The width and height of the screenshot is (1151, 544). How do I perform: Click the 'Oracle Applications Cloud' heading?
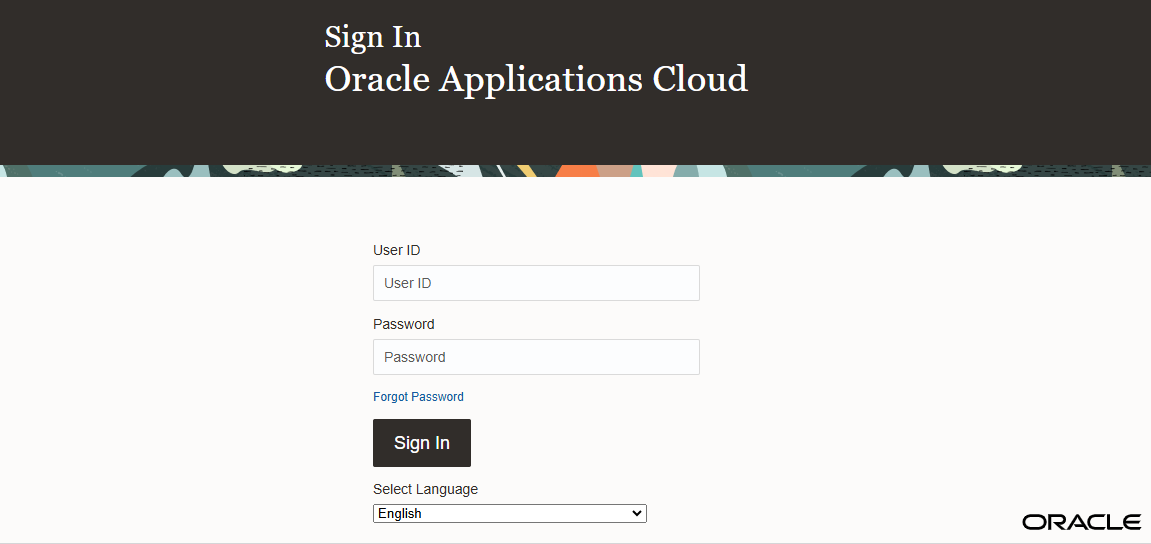point(536,79)
